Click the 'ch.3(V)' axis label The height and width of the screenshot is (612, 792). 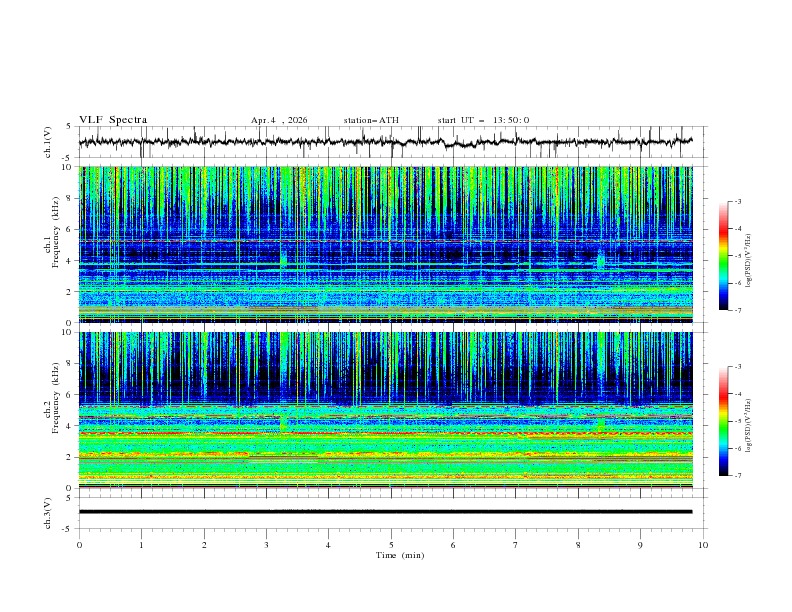[x=48, y=513]
